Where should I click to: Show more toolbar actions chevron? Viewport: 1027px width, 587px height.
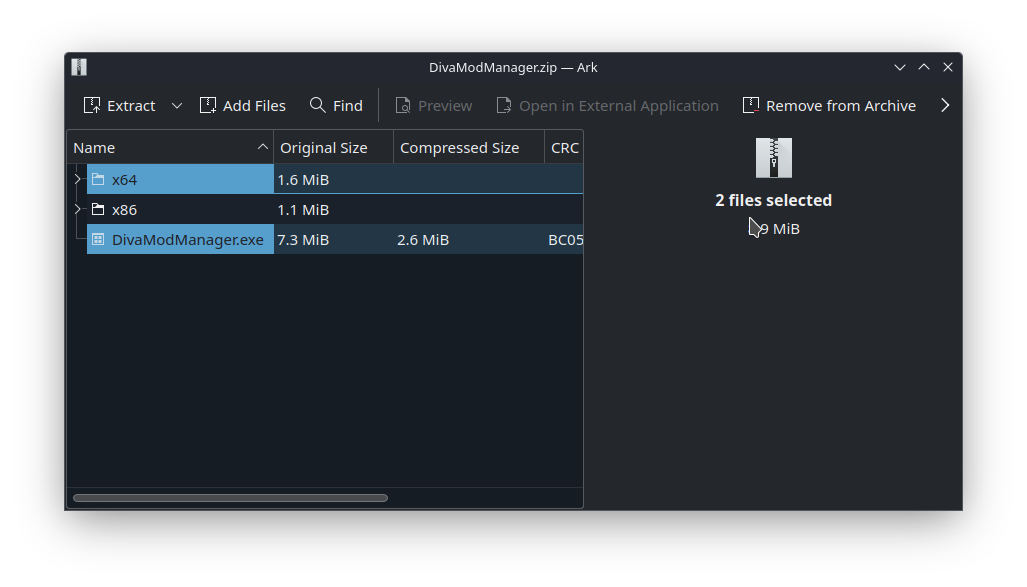(945, 106)
